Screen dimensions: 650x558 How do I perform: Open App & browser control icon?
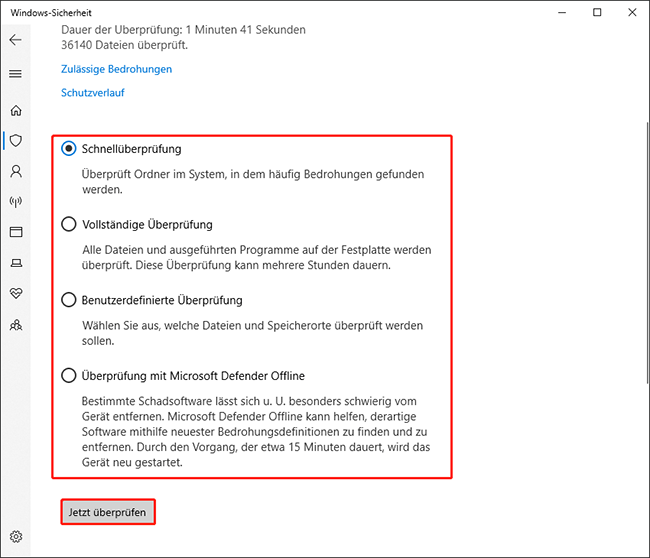click(15, 232)
